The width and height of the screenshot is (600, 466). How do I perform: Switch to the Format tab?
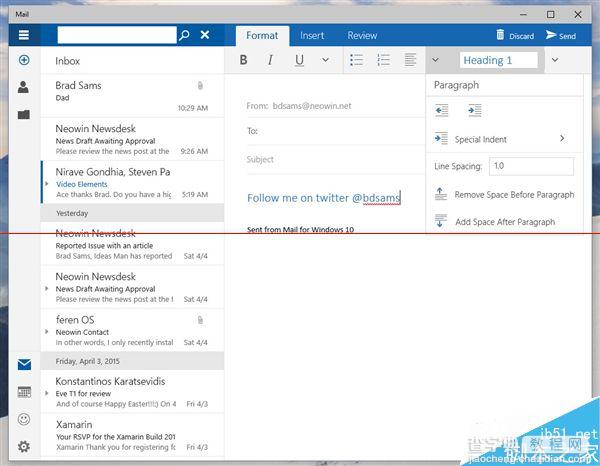262,36
